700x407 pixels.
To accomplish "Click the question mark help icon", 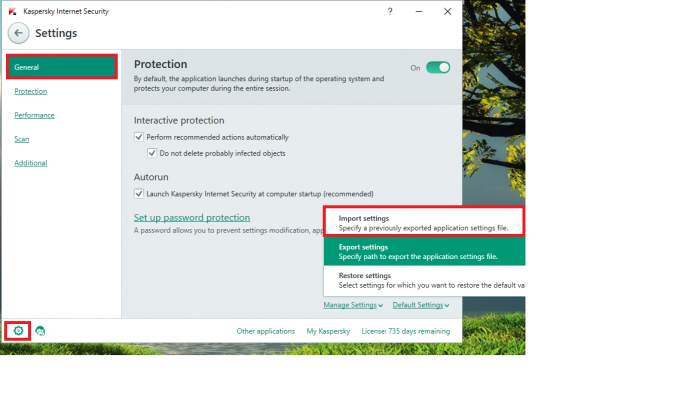I will (390, 12).
